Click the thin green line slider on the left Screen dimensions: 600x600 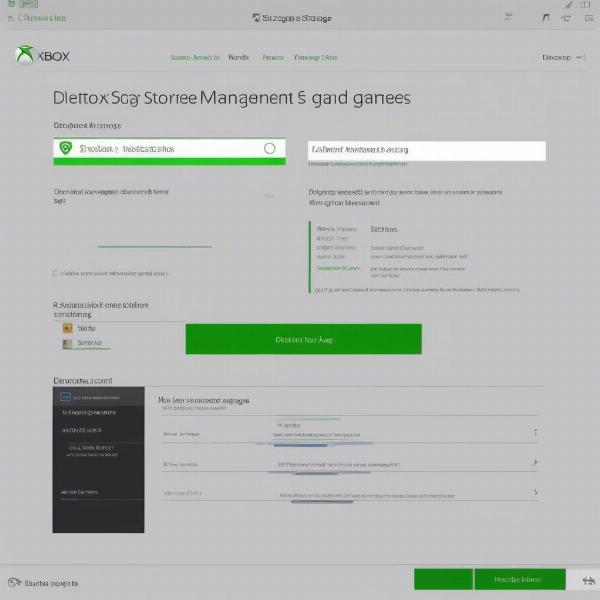155,247
